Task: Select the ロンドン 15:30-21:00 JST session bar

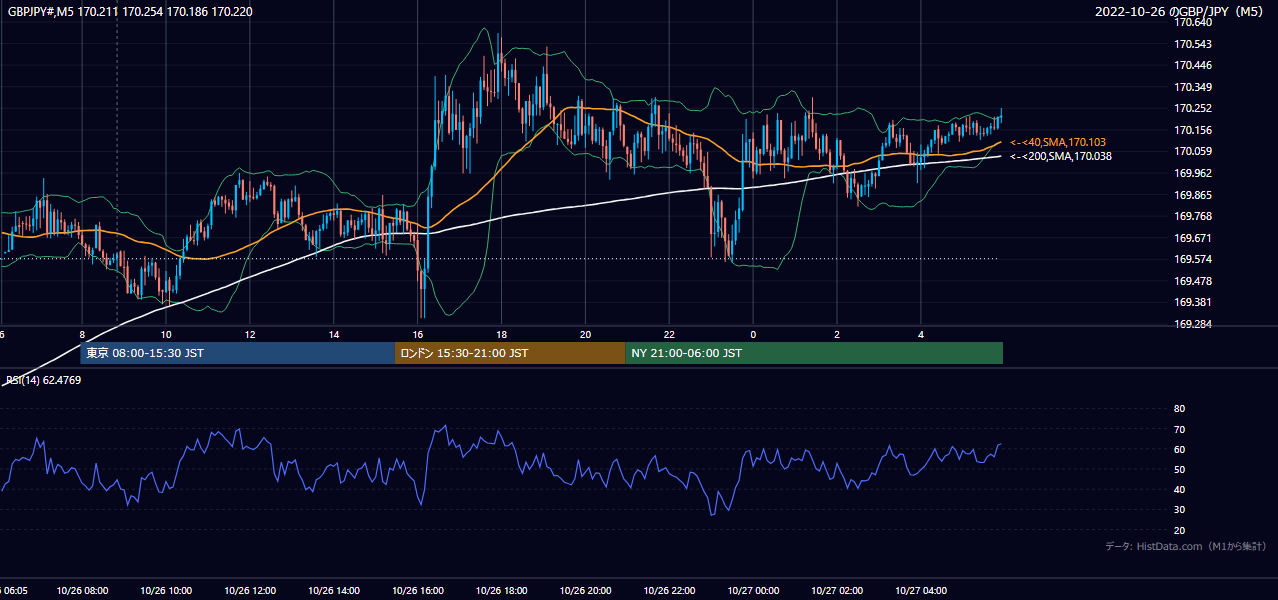Action: tap(510, 353)
